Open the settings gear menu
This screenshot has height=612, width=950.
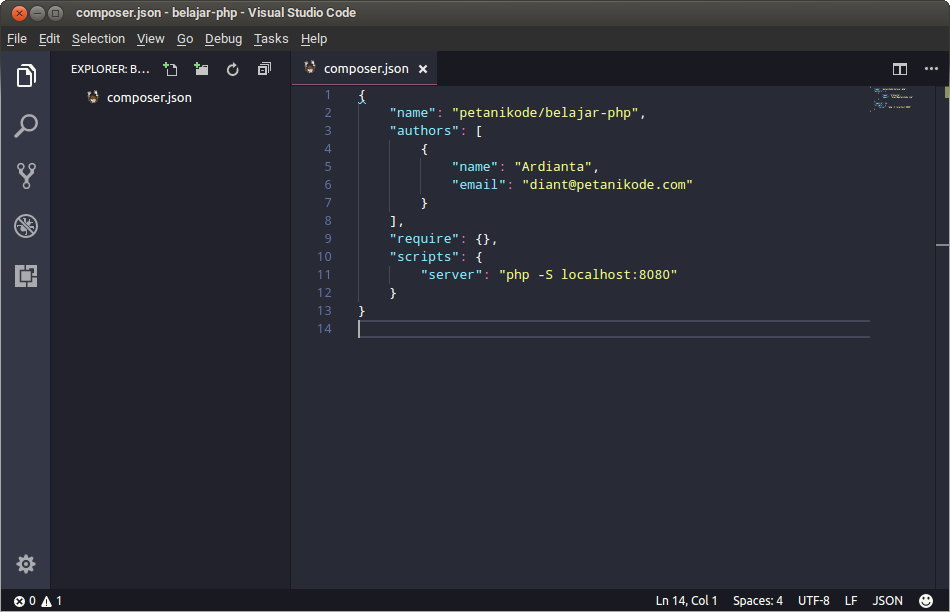pos(25,564)
